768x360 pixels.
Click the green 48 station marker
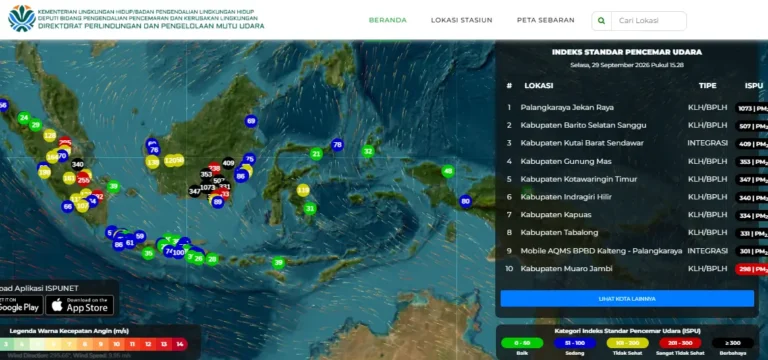pos(448,171)
